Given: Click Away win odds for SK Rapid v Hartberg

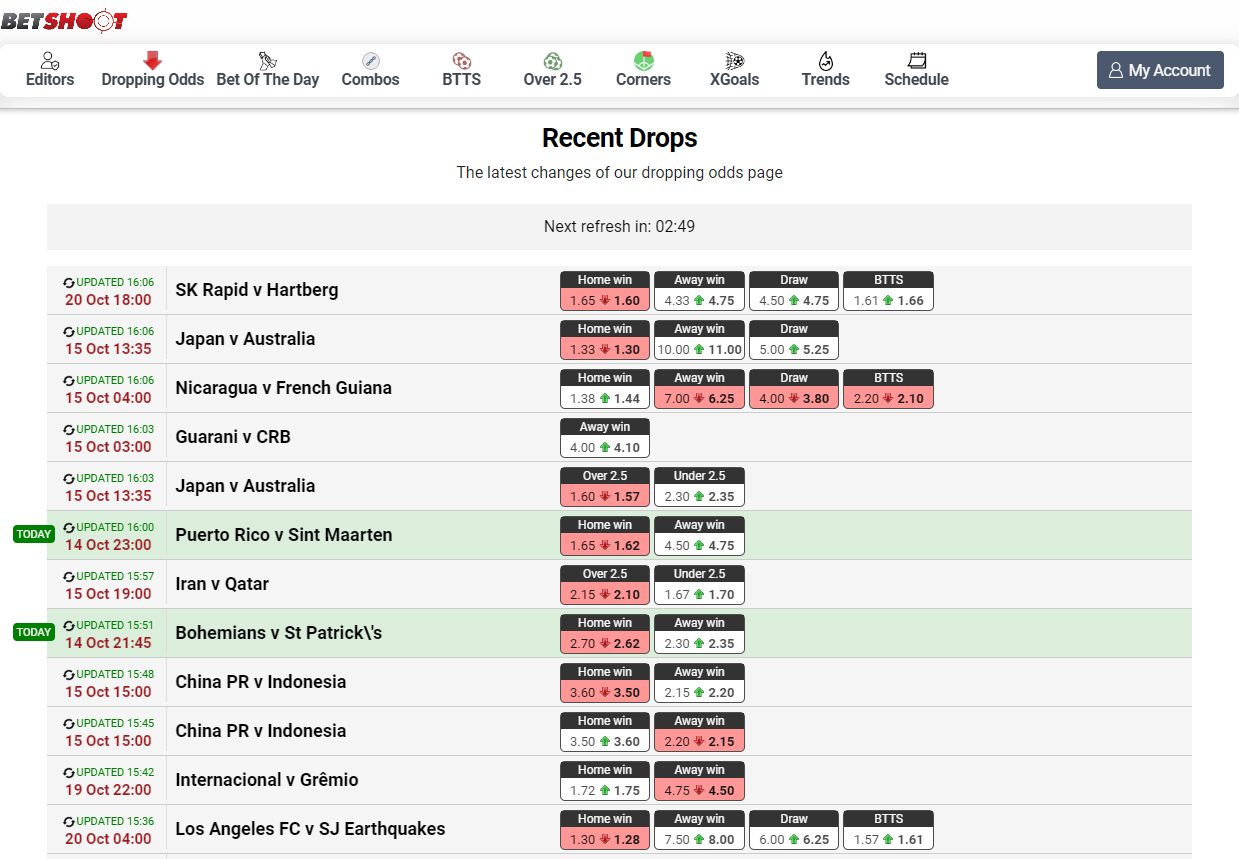Looking at the screenshot, I should click(699, 291).
